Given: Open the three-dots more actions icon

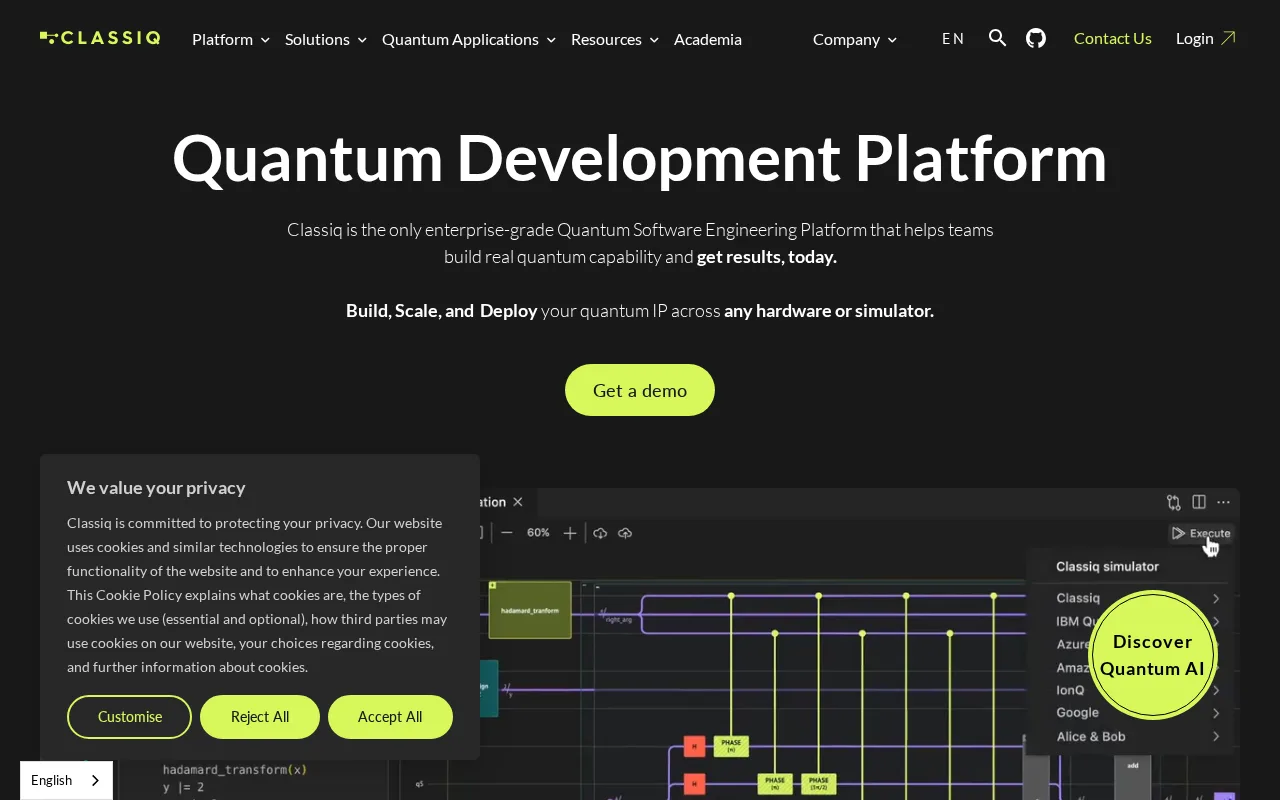Looking at the screenshot, I should [1223, 502].
